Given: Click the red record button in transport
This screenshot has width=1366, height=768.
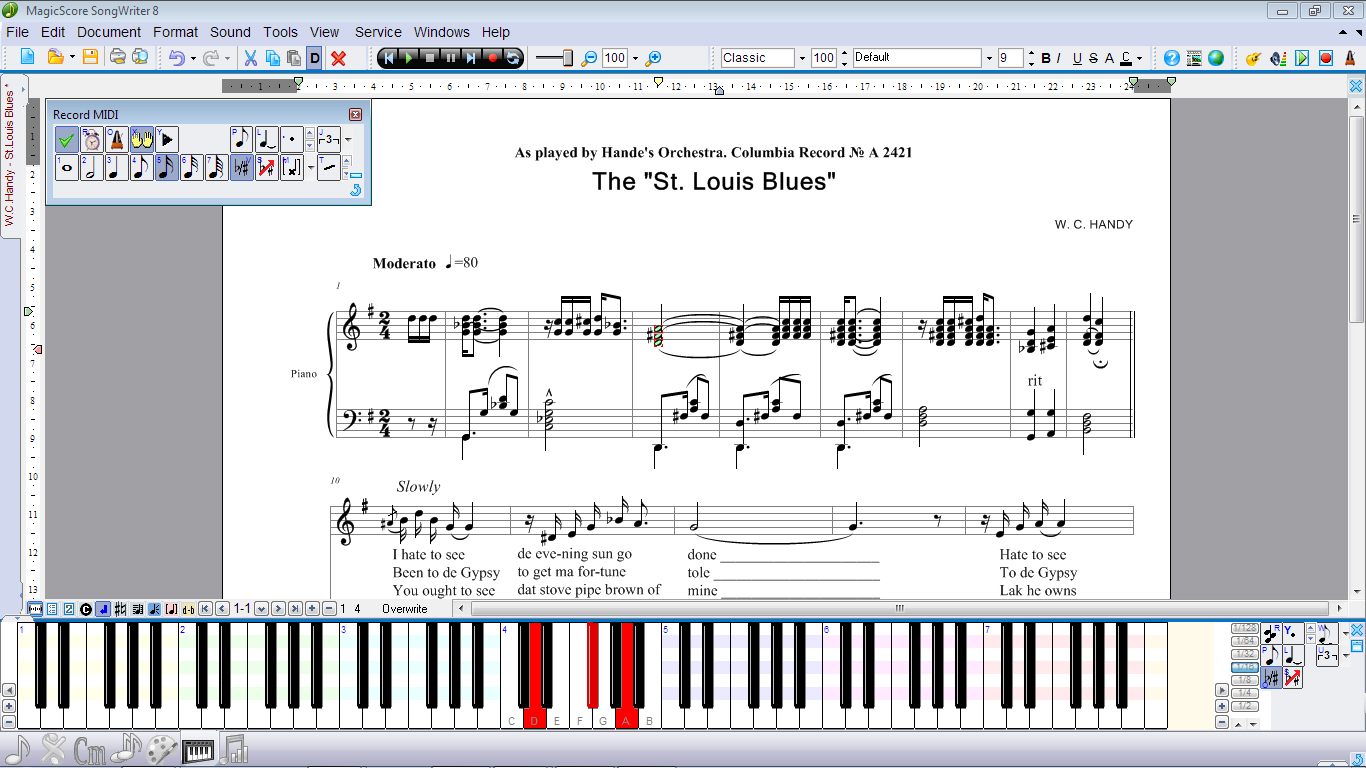Looking at the screenshot, I should point(493,58).
